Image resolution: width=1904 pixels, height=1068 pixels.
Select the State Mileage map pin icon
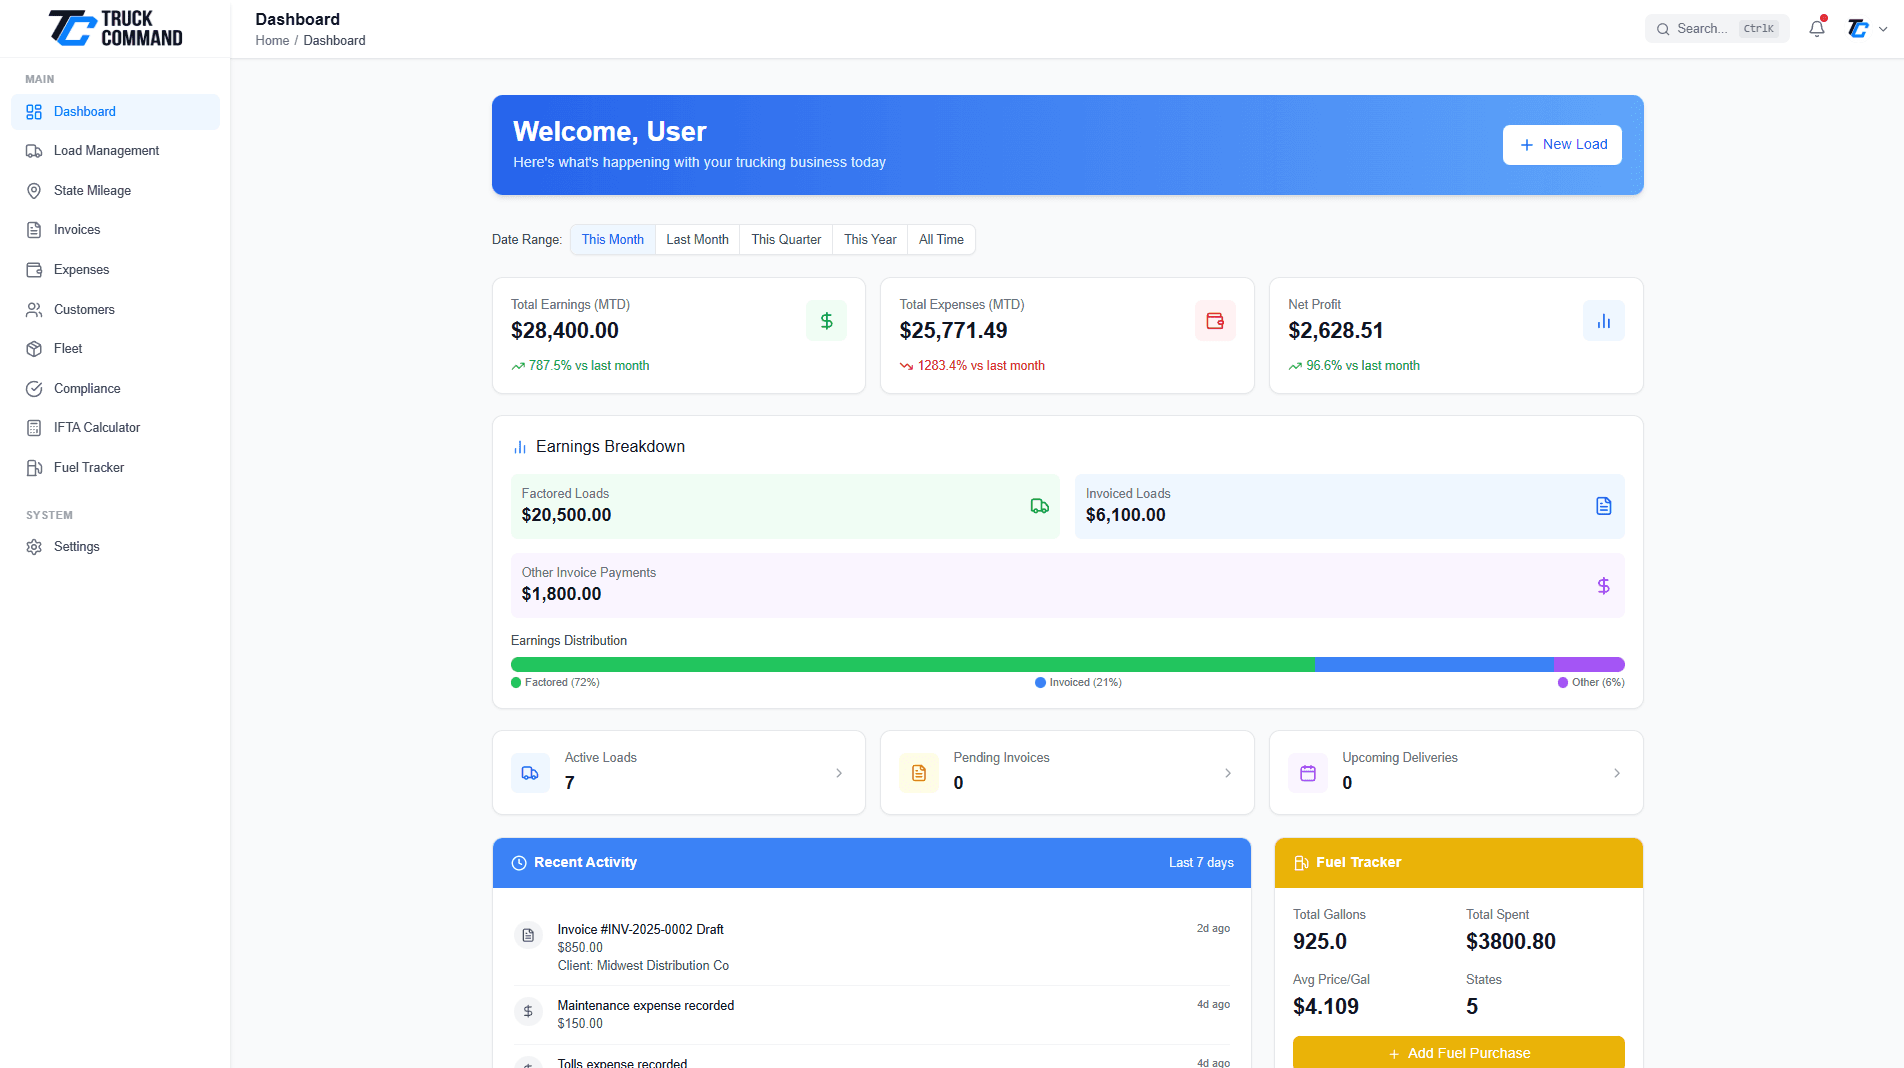34,191
